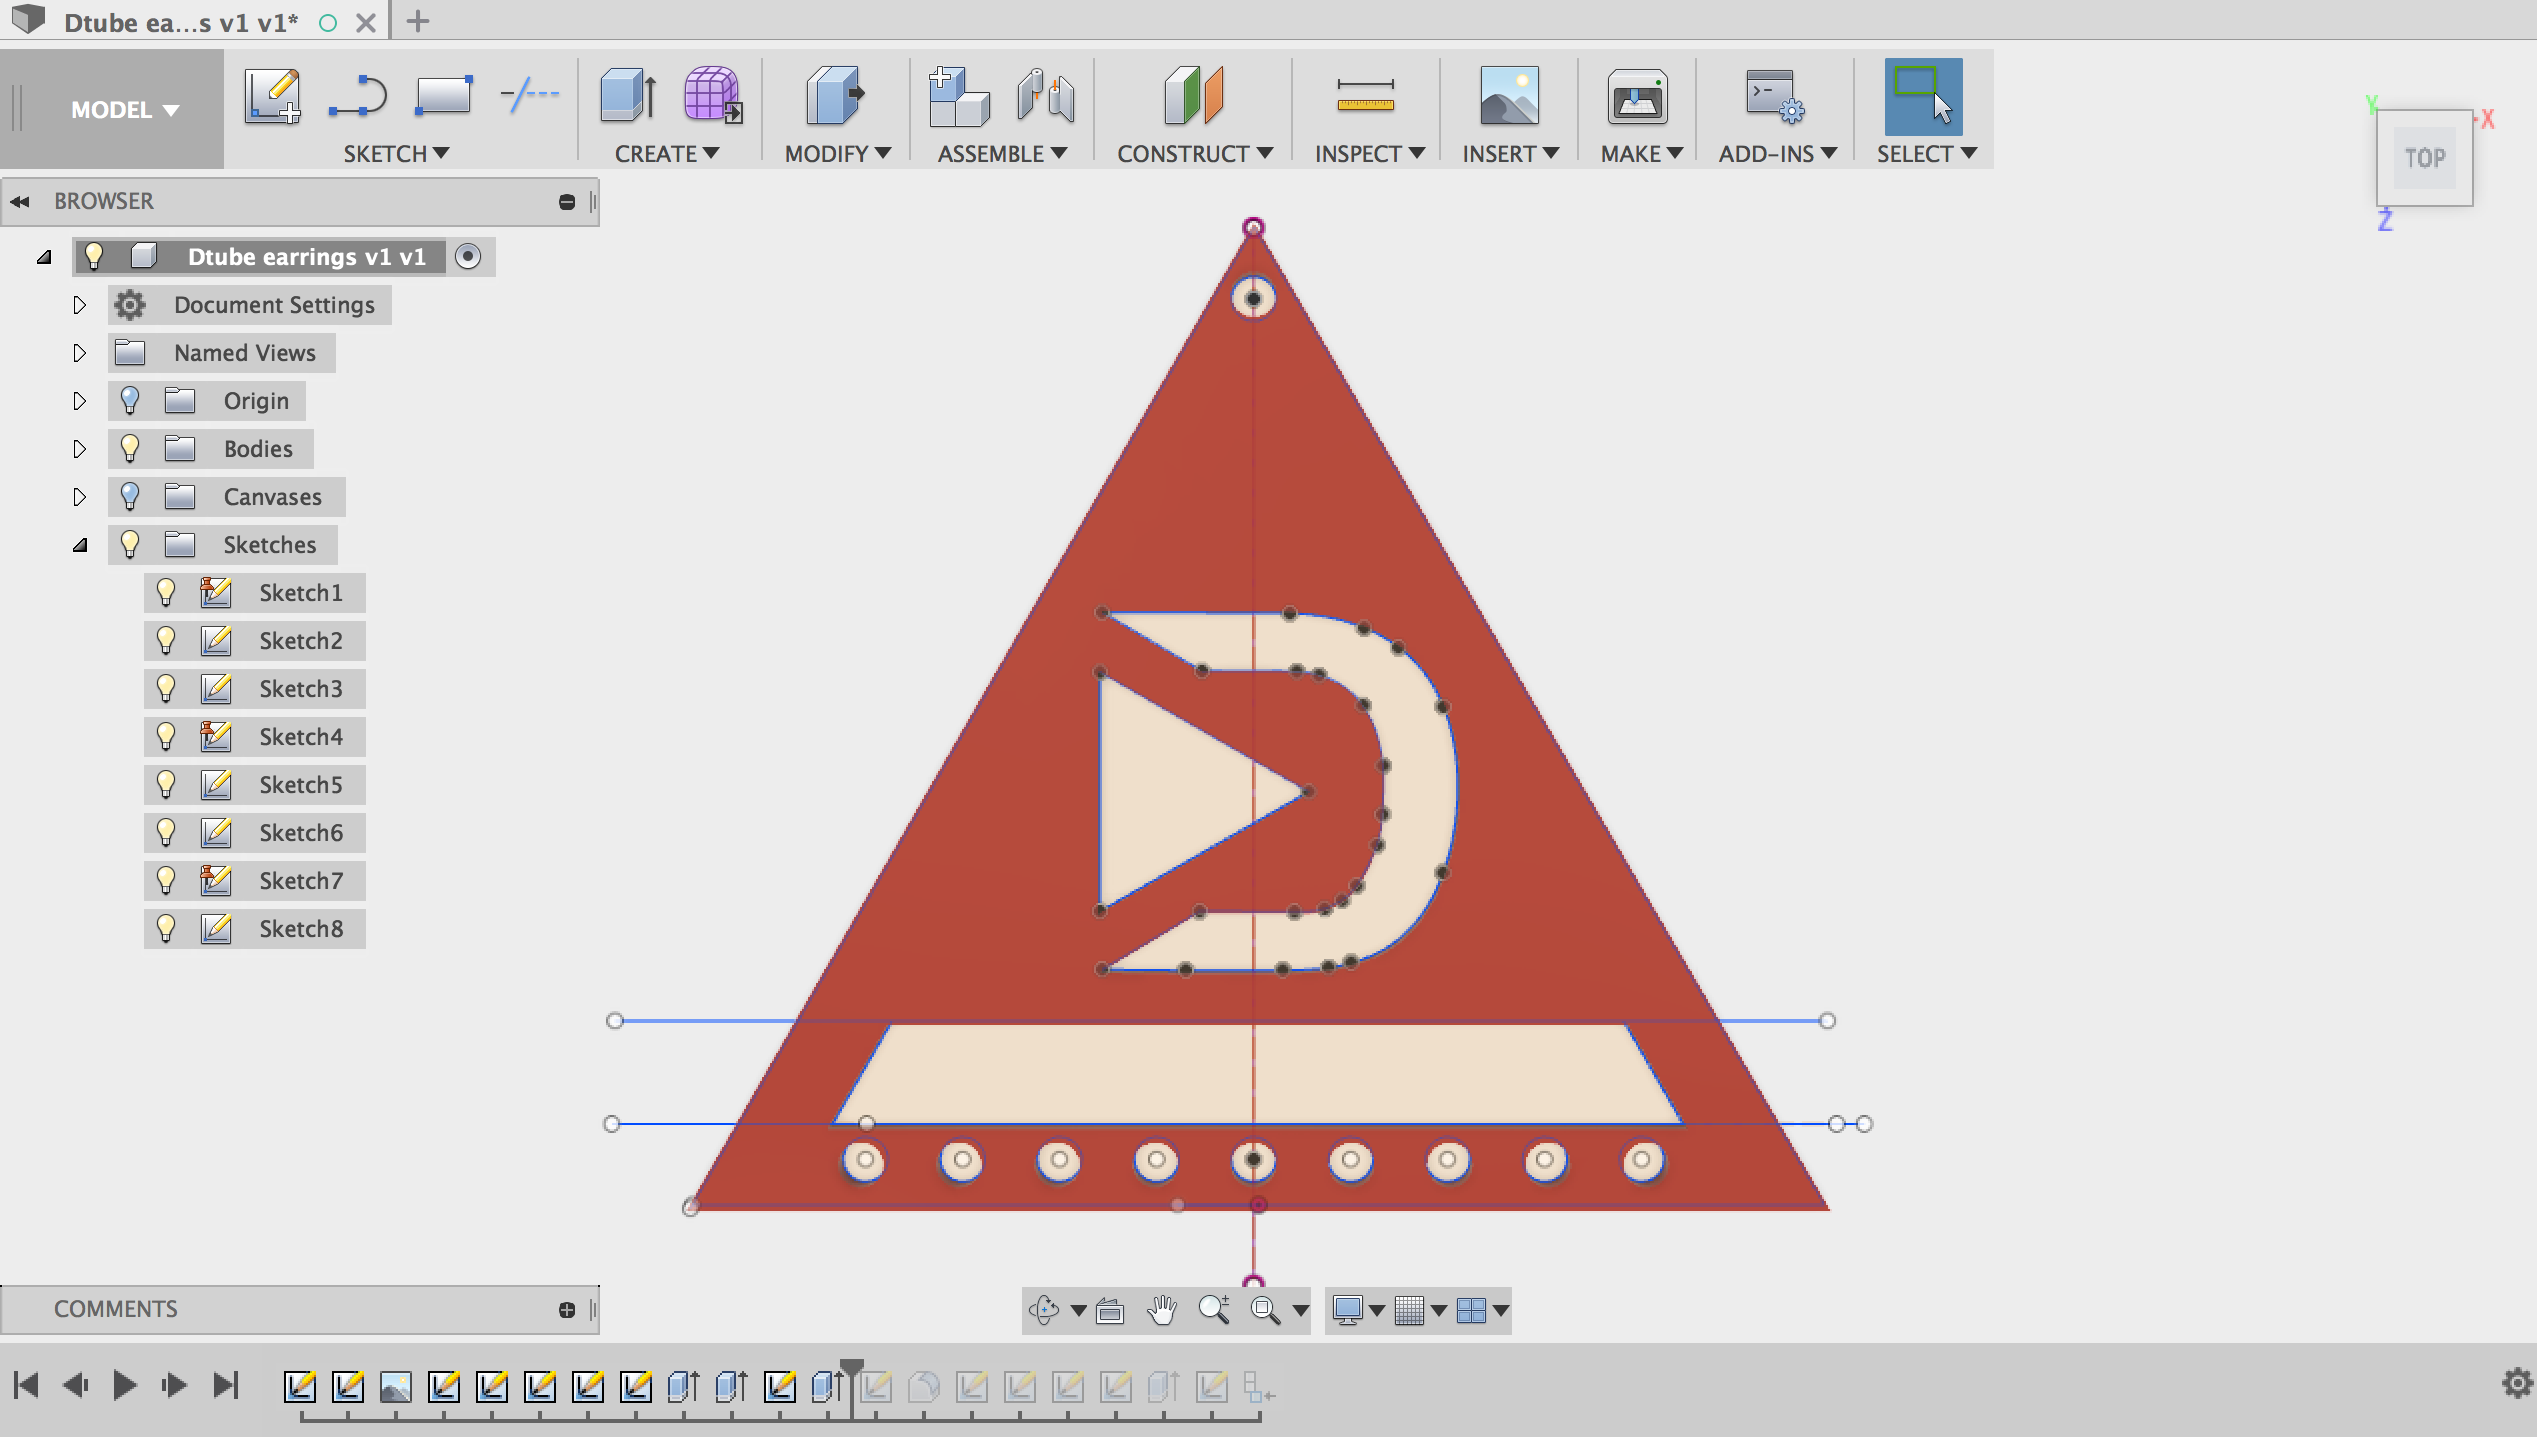Click the Scripts and Add-Ins icon
The image size is (2537, 1437).
1775,96
